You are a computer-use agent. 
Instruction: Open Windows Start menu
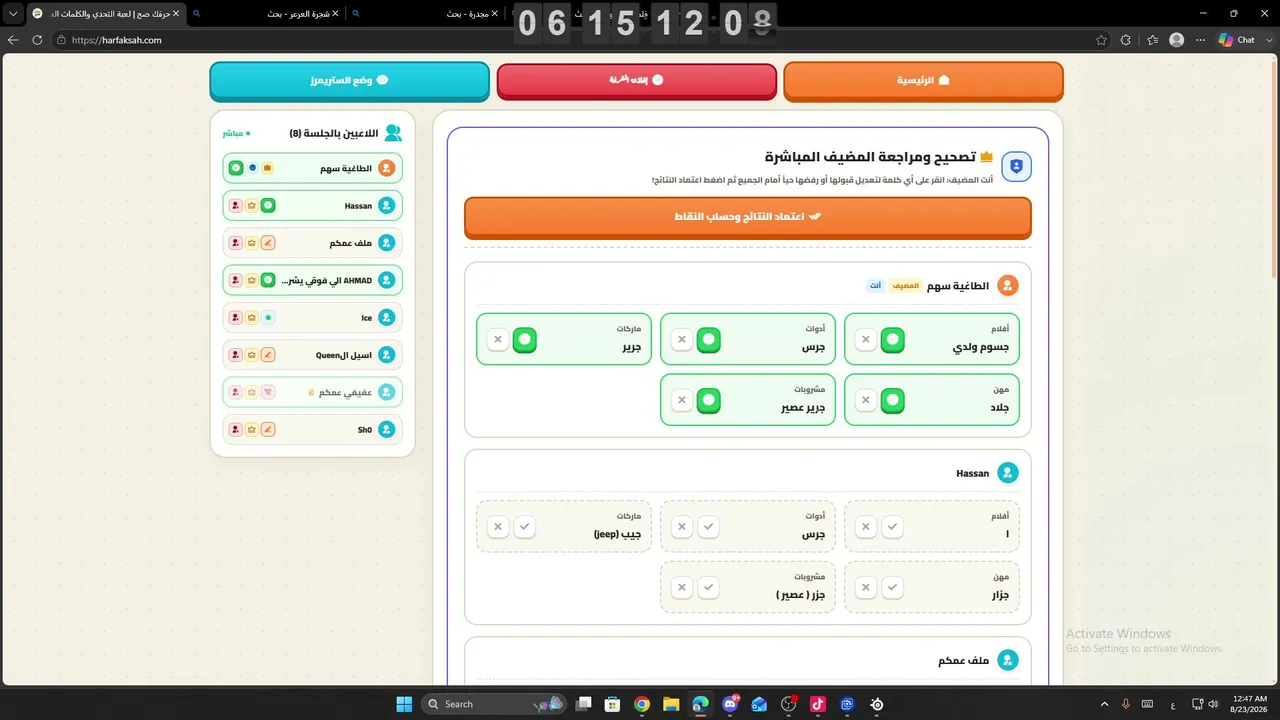click(x=404, y=704)
